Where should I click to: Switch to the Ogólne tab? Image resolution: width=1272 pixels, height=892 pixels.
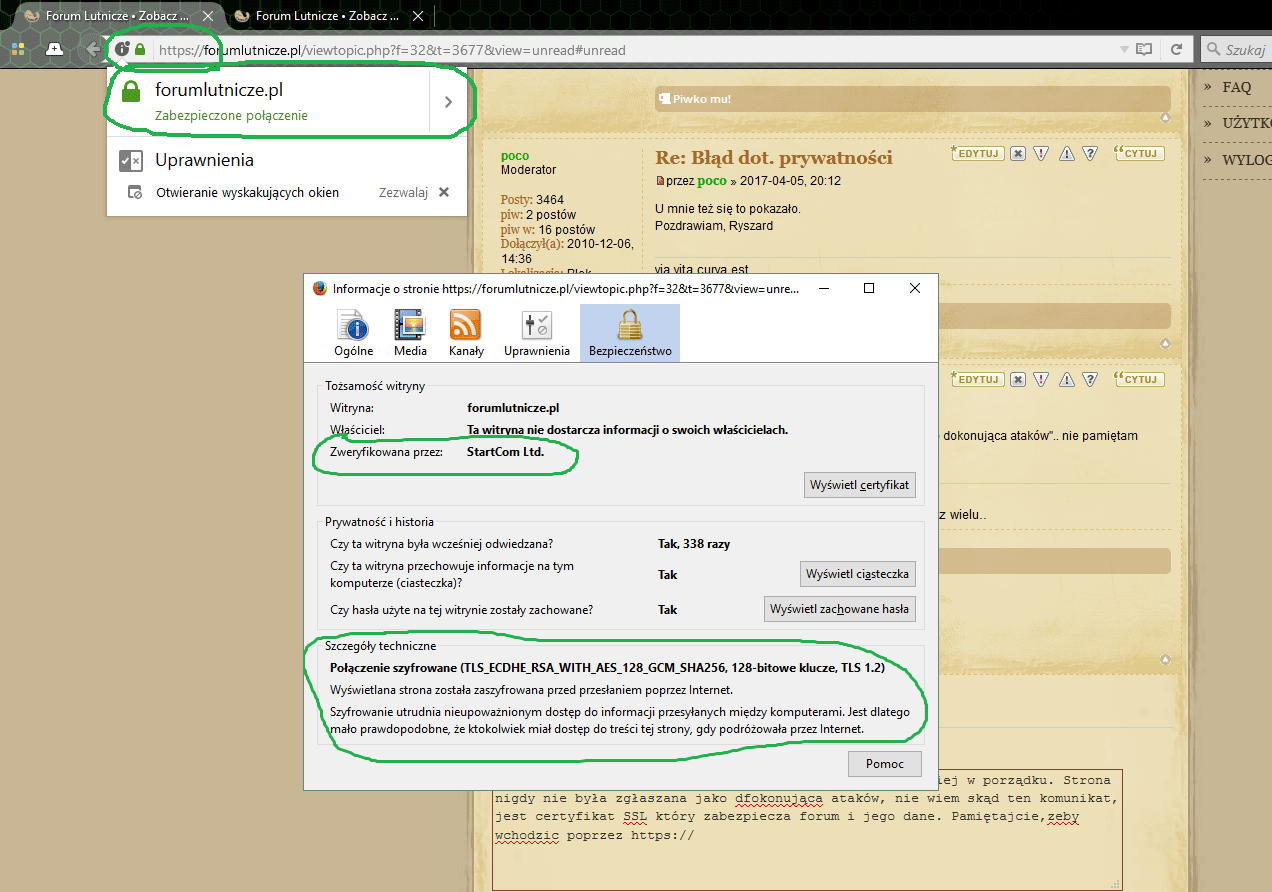pyautogui.click(x=353, y=333)
